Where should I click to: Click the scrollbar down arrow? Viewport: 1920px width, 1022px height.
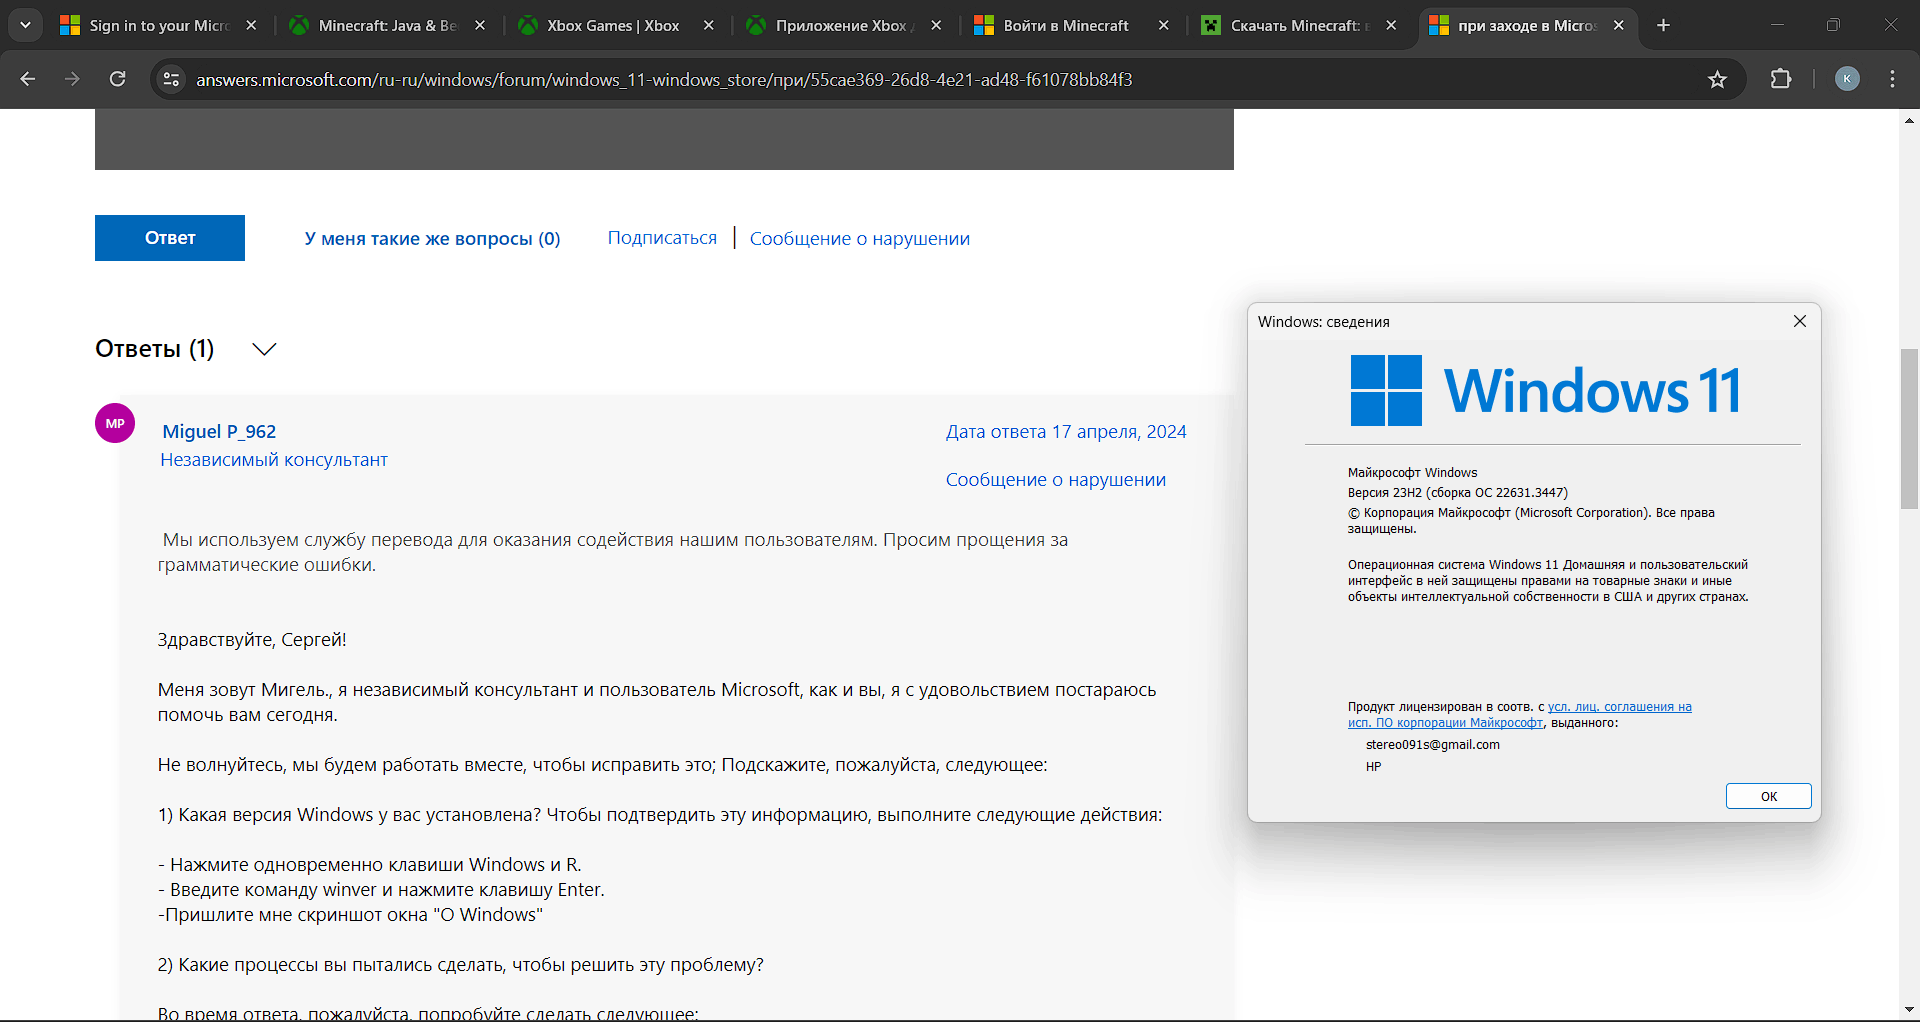point(1909,1010)
